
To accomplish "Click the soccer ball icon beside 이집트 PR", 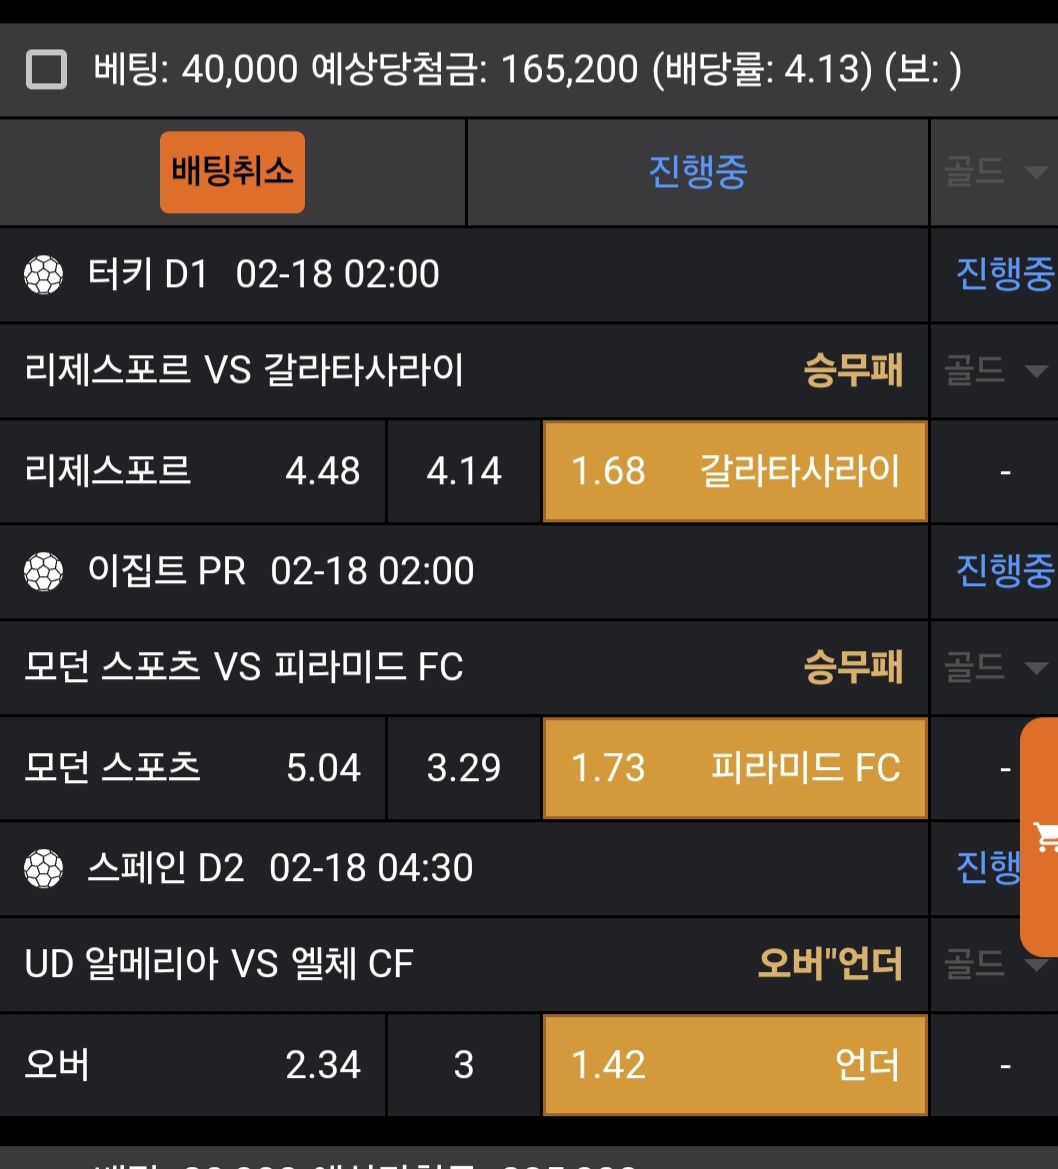I will [43, 571].
